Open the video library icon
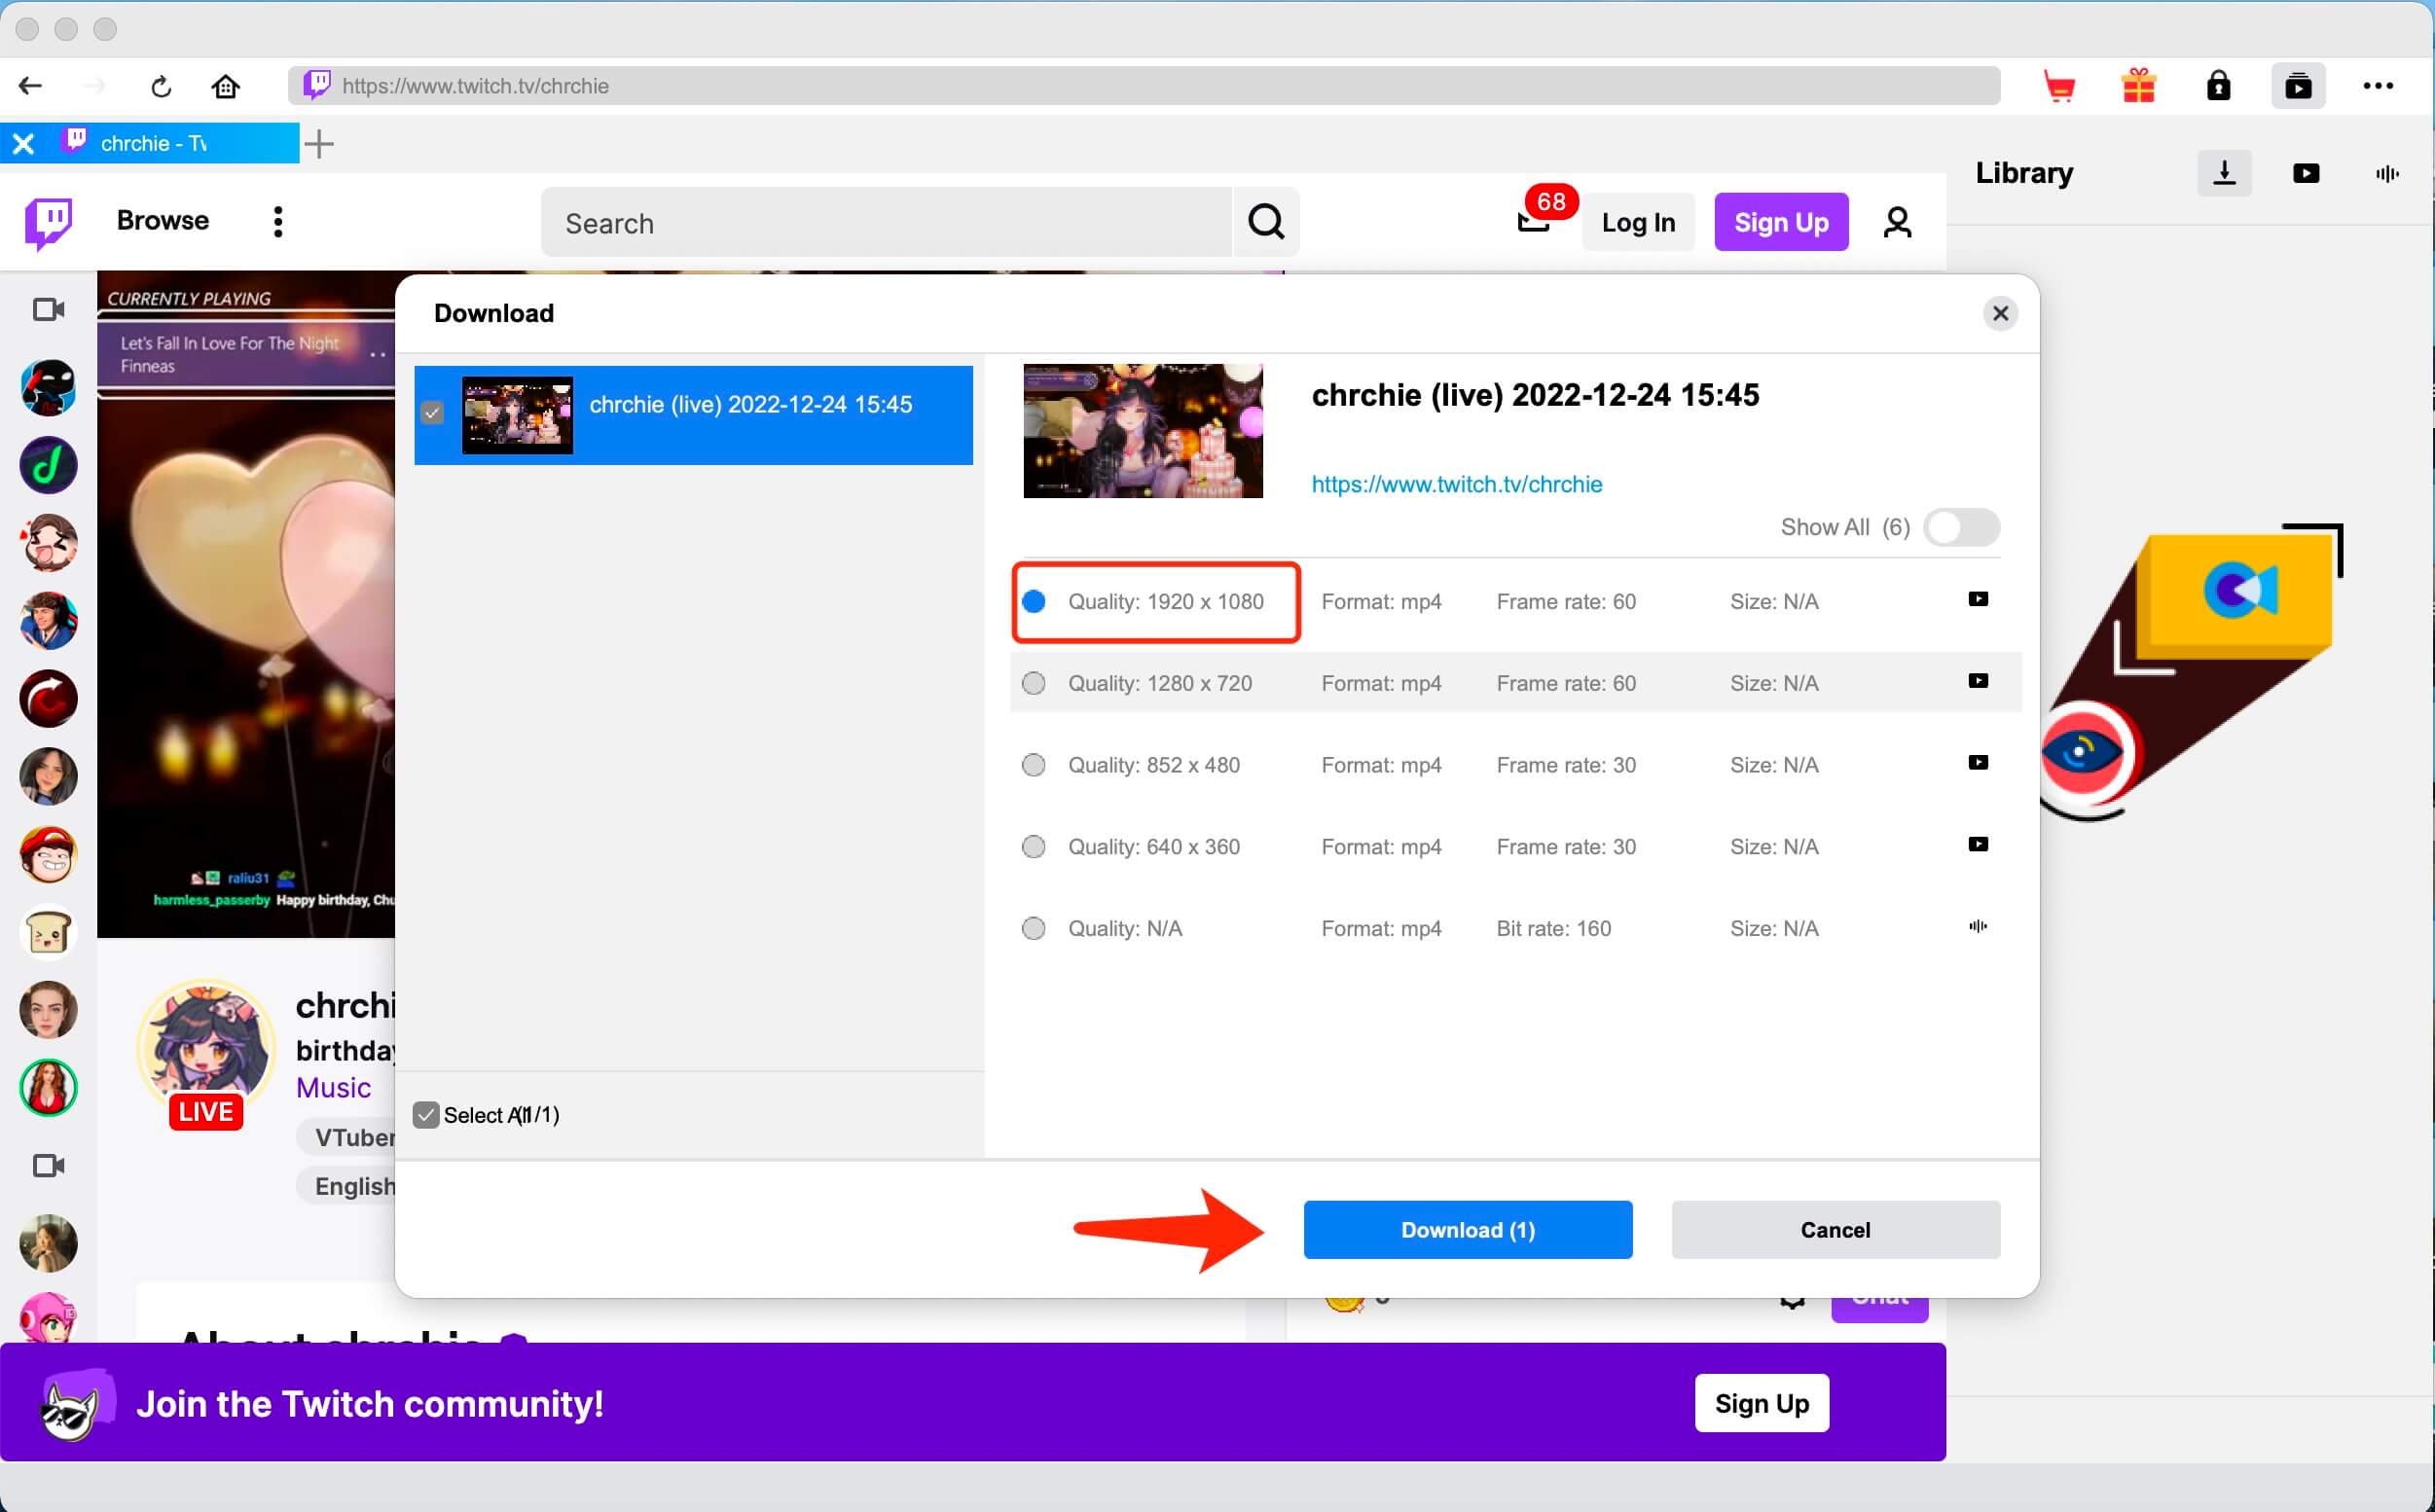The image size is (2435, 1512). coord(2305,173)
